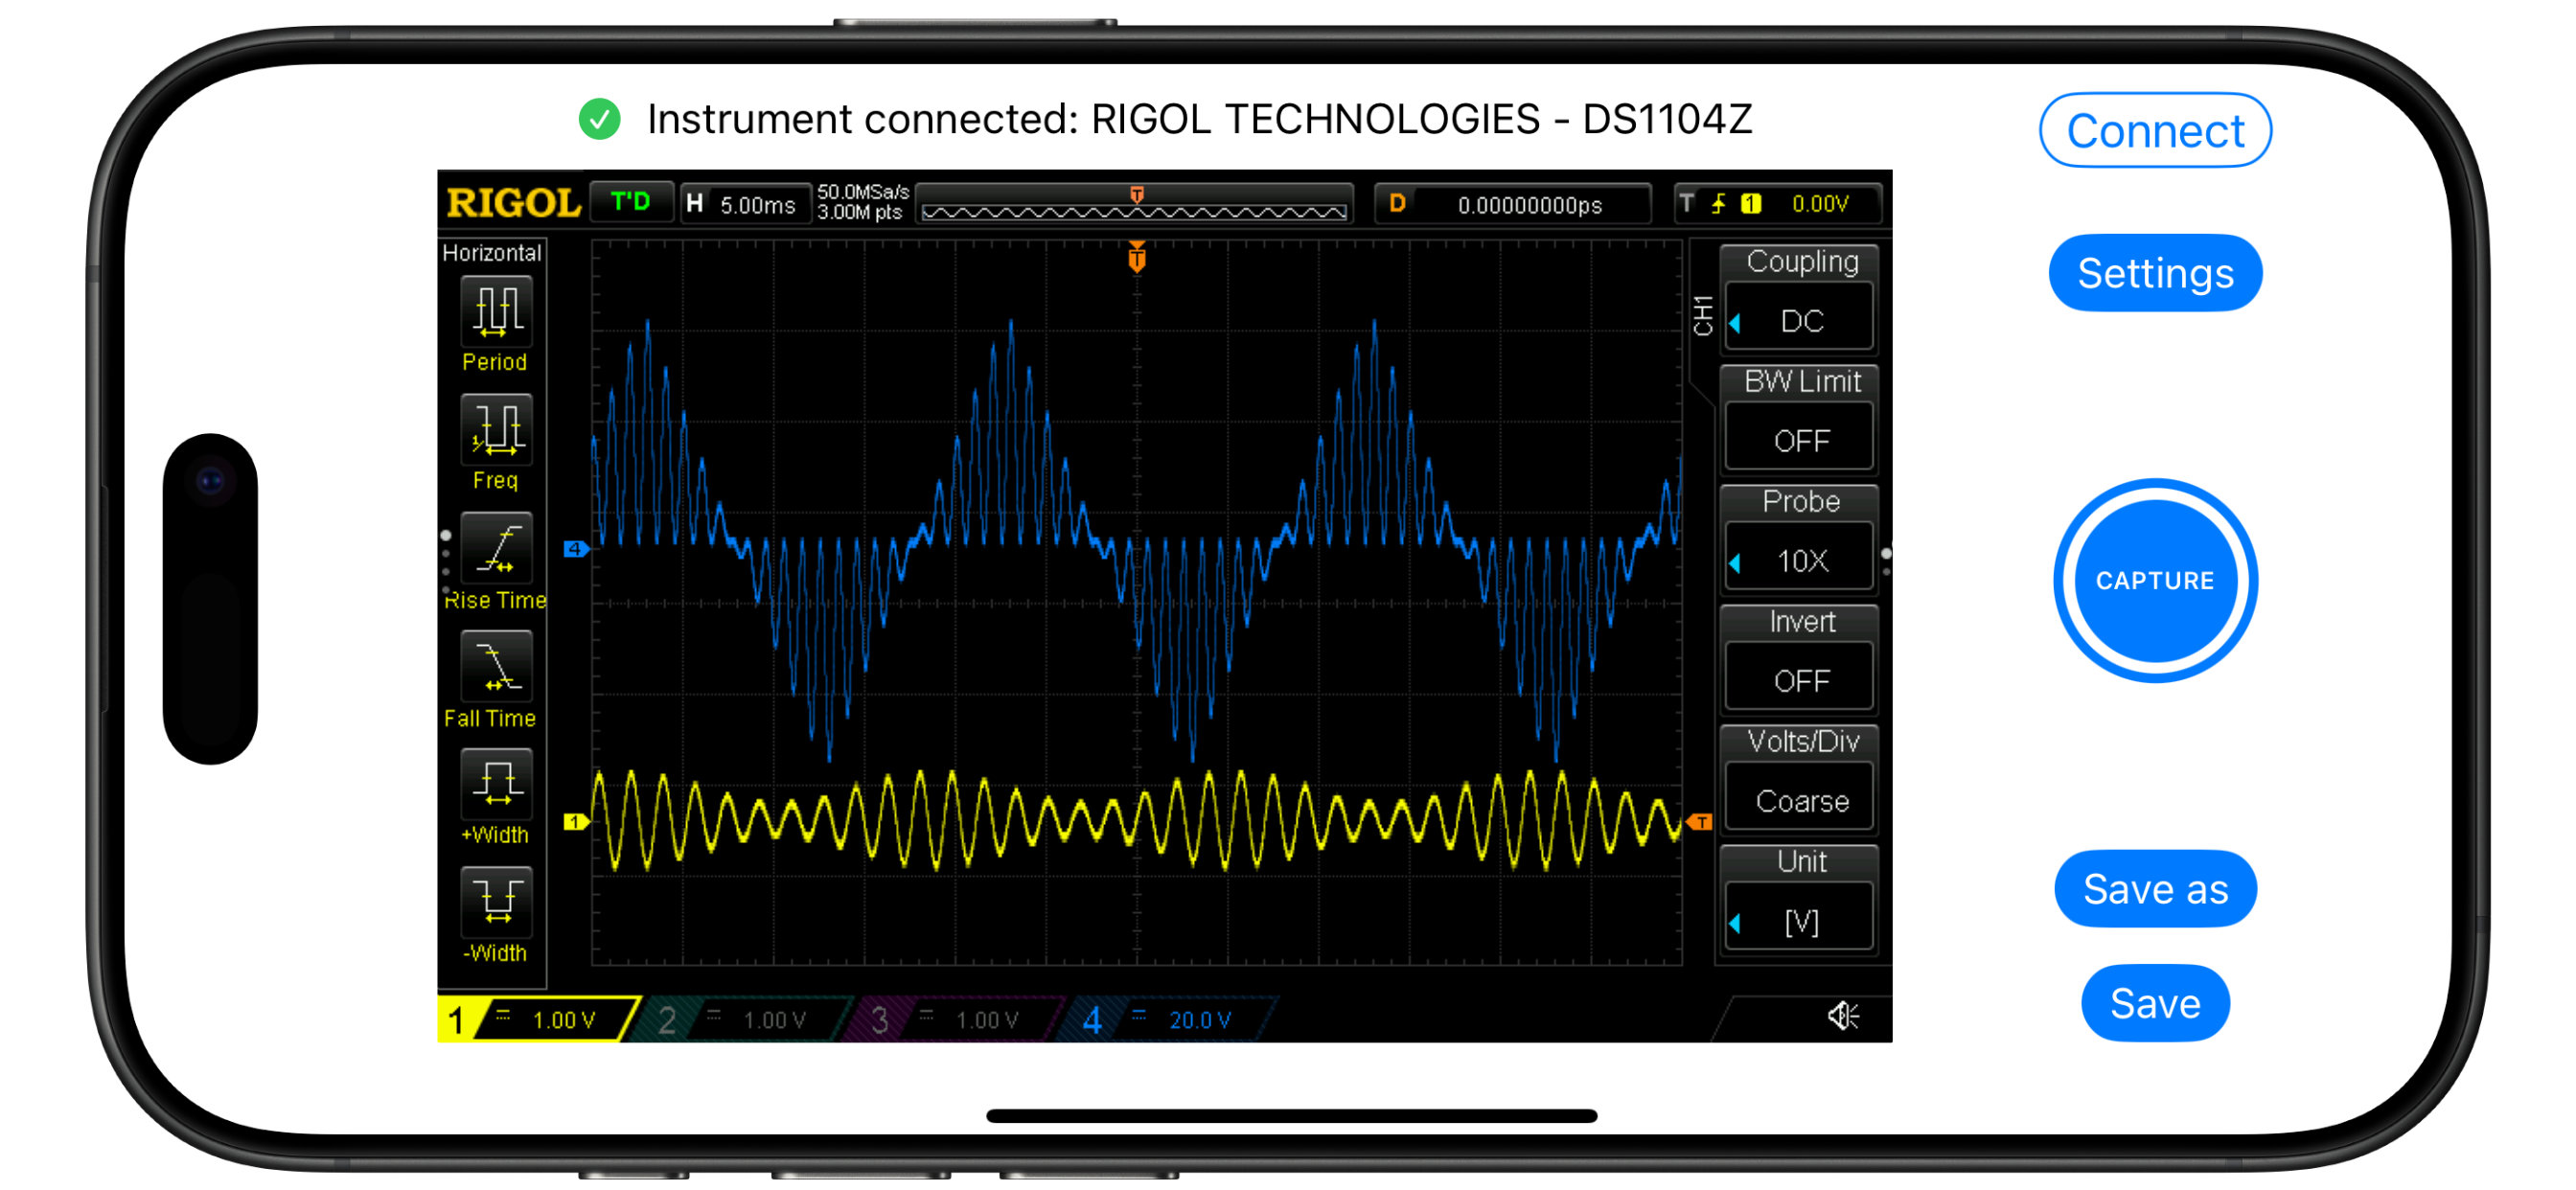Click the muted speaker sound icon
2576x1190 pixels.
[x=1843, y=1017]
